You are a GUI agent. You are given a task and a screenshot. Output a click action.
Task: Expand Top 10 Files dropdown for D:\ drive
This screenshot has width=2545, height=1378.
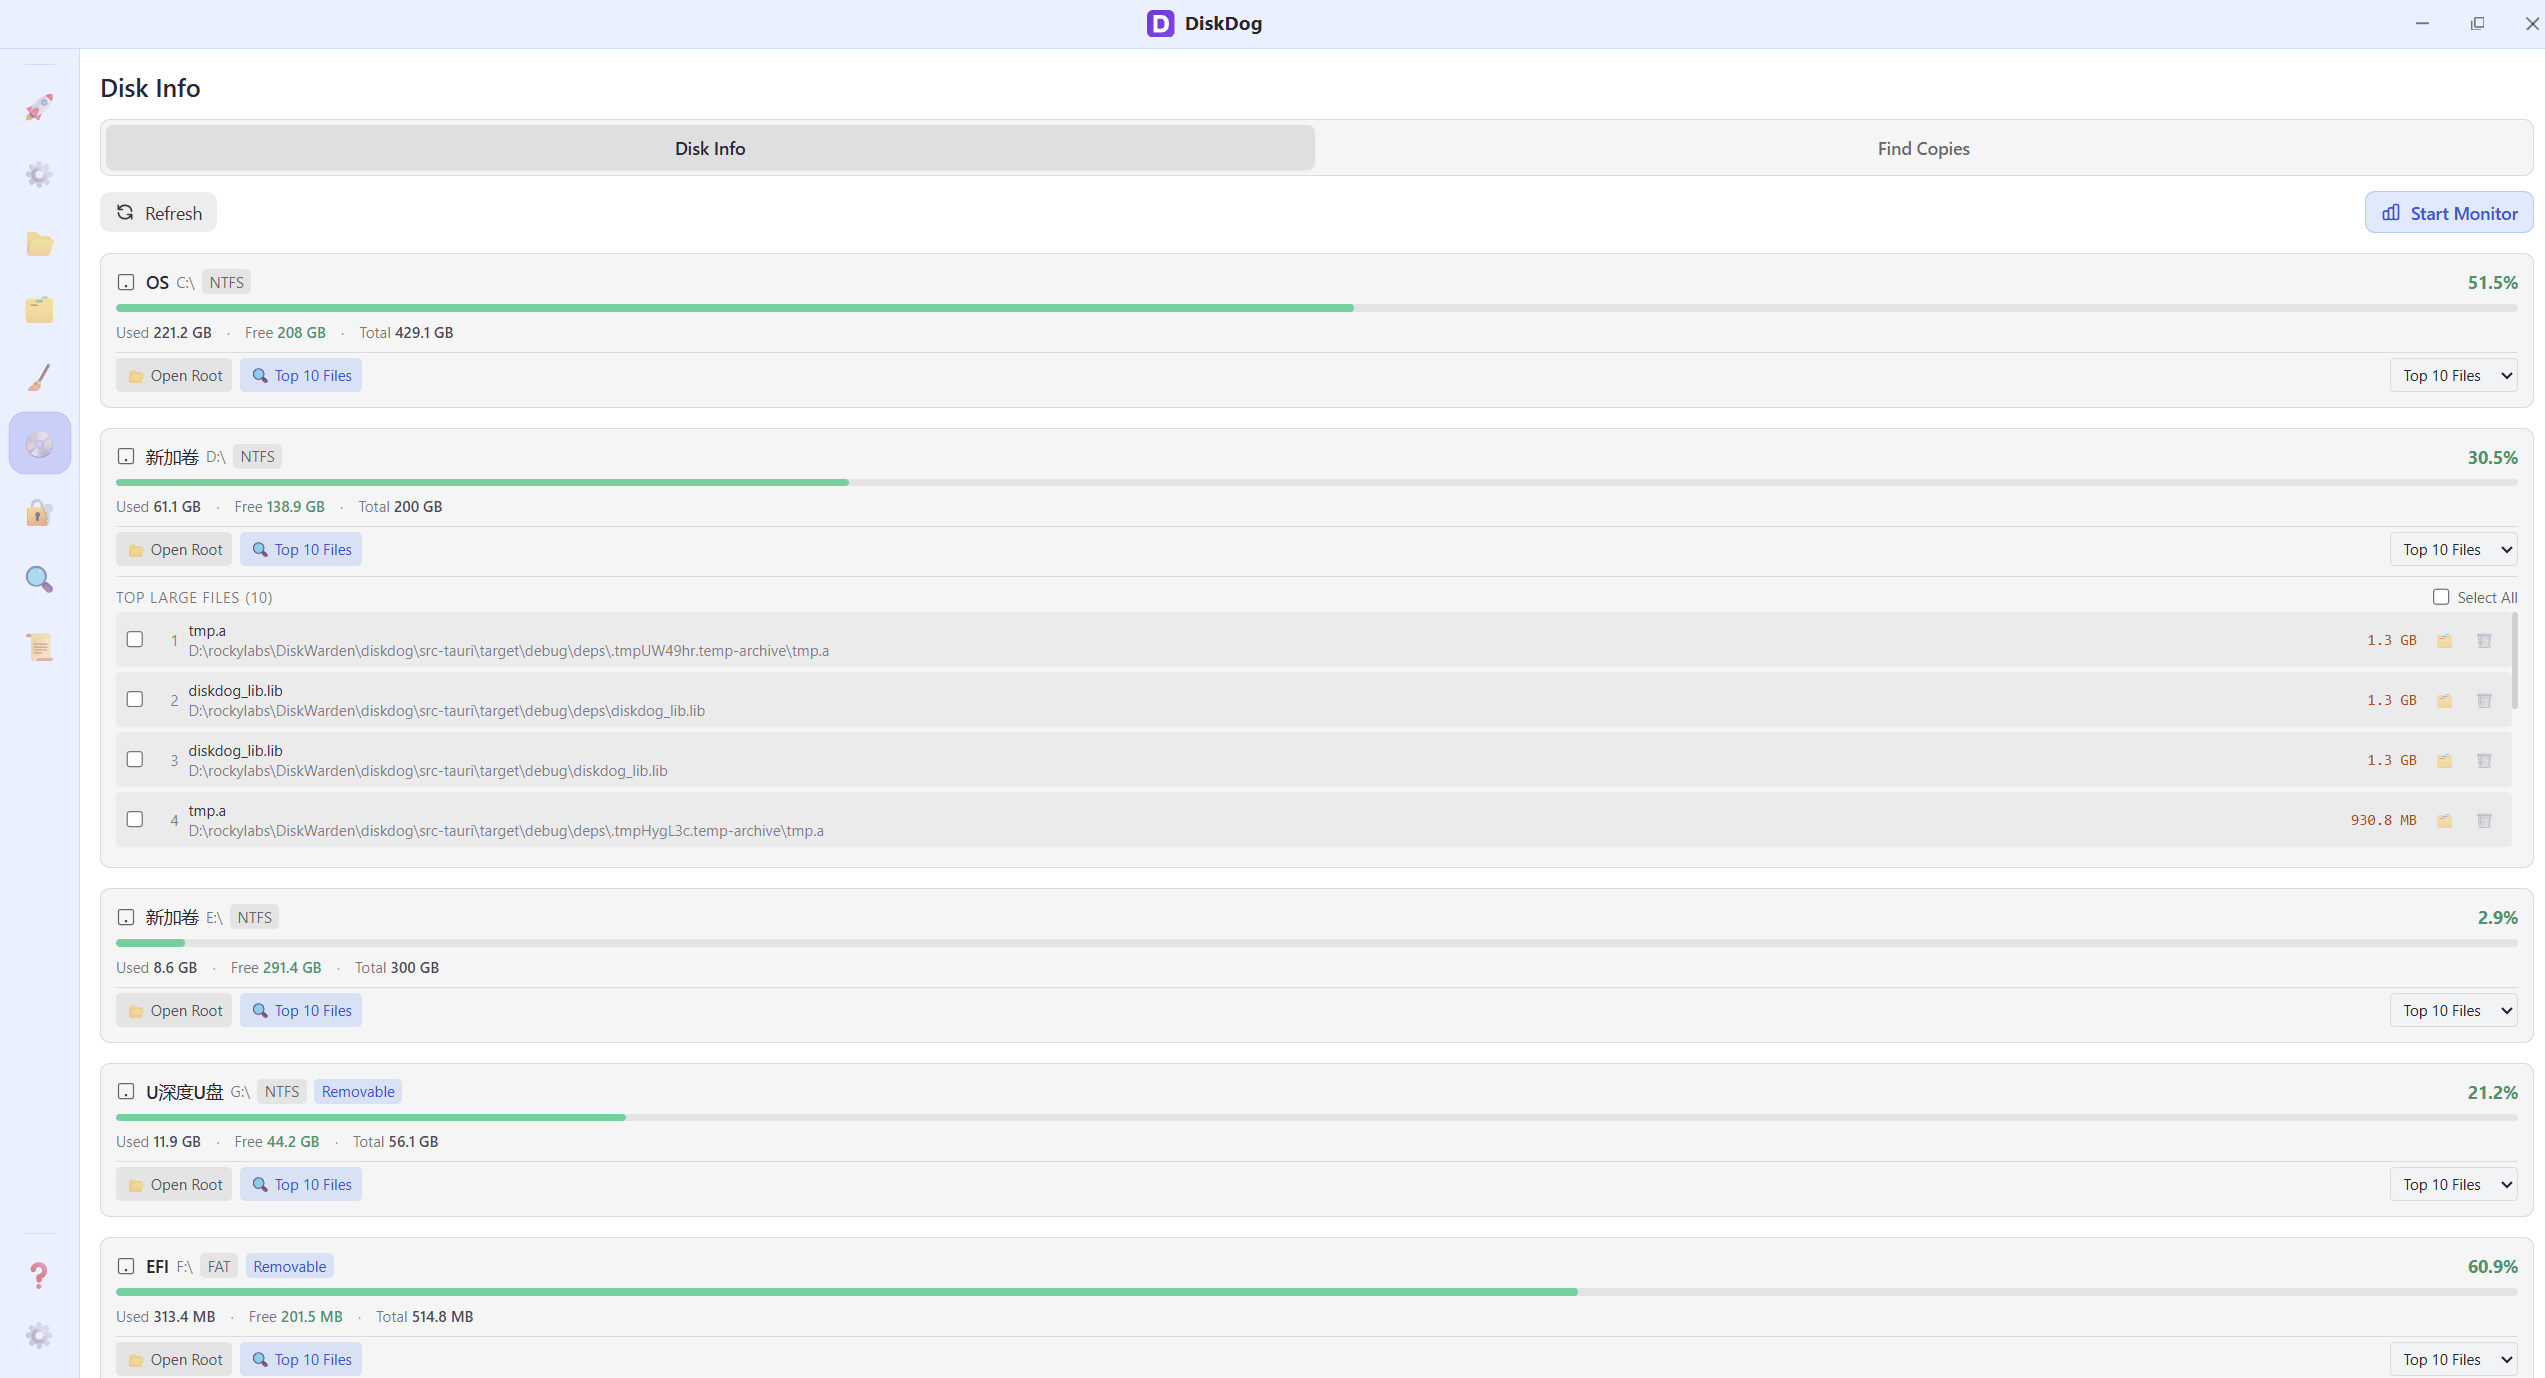[x=2454, y=550]
